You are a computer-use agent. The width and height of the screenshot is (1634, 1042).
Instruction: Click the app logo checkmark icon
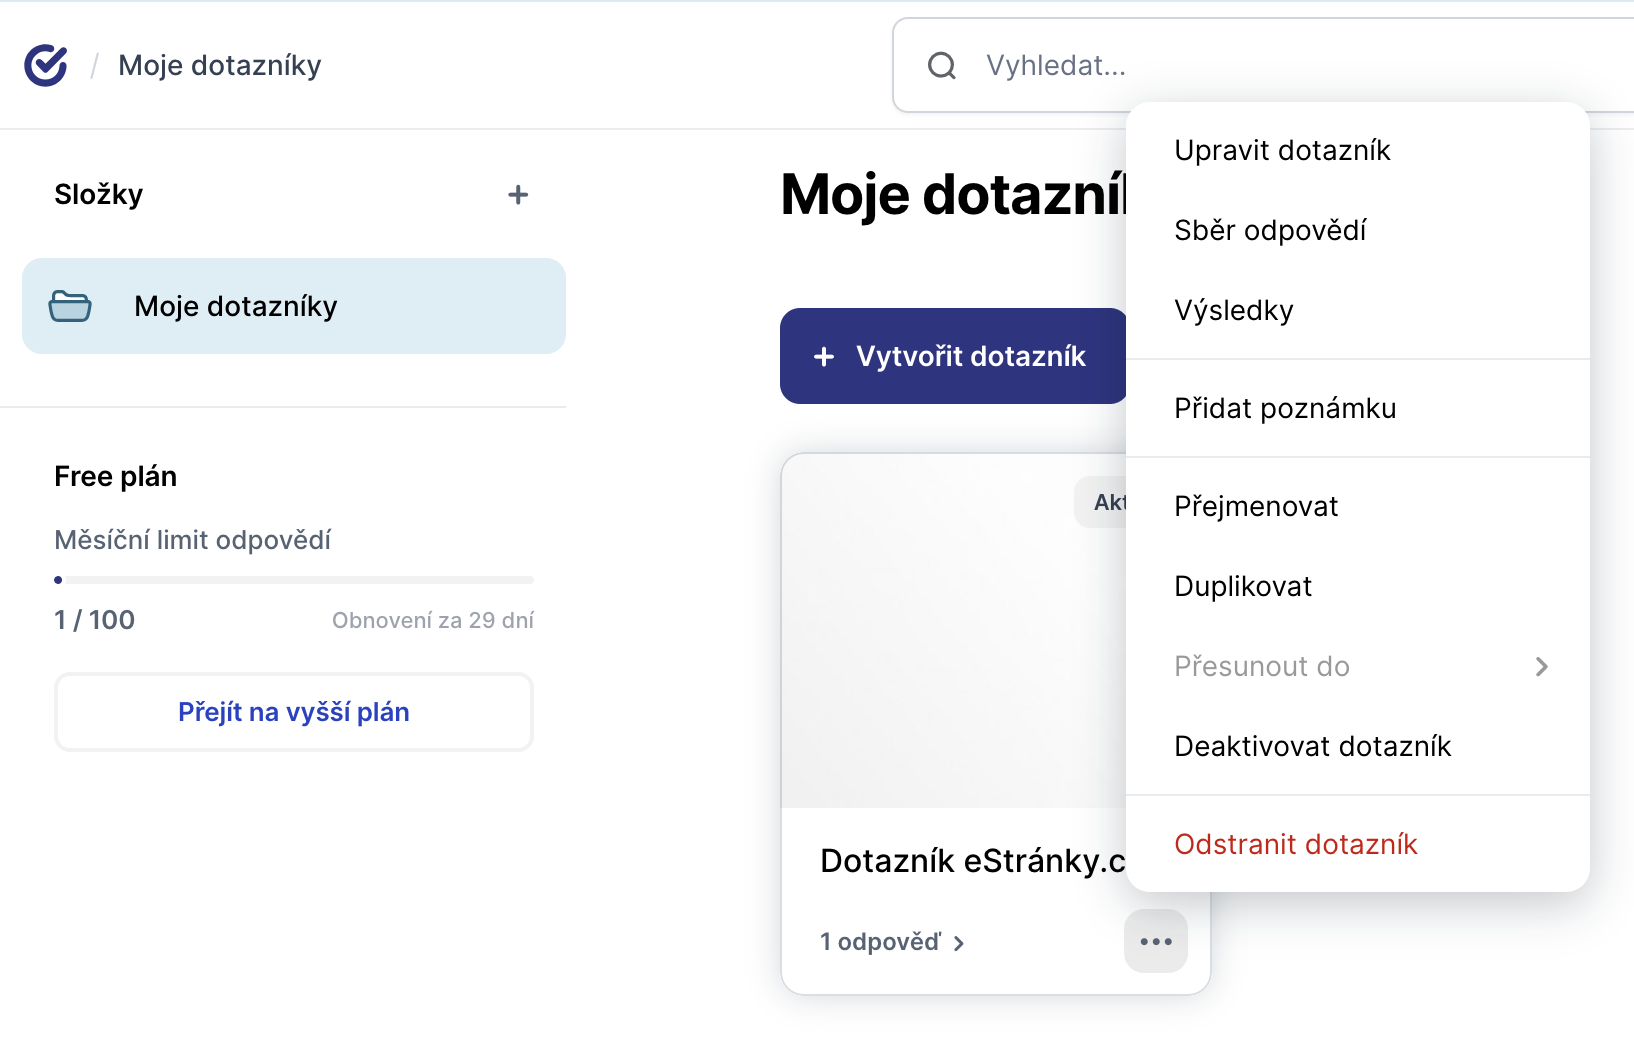[45, 65]
